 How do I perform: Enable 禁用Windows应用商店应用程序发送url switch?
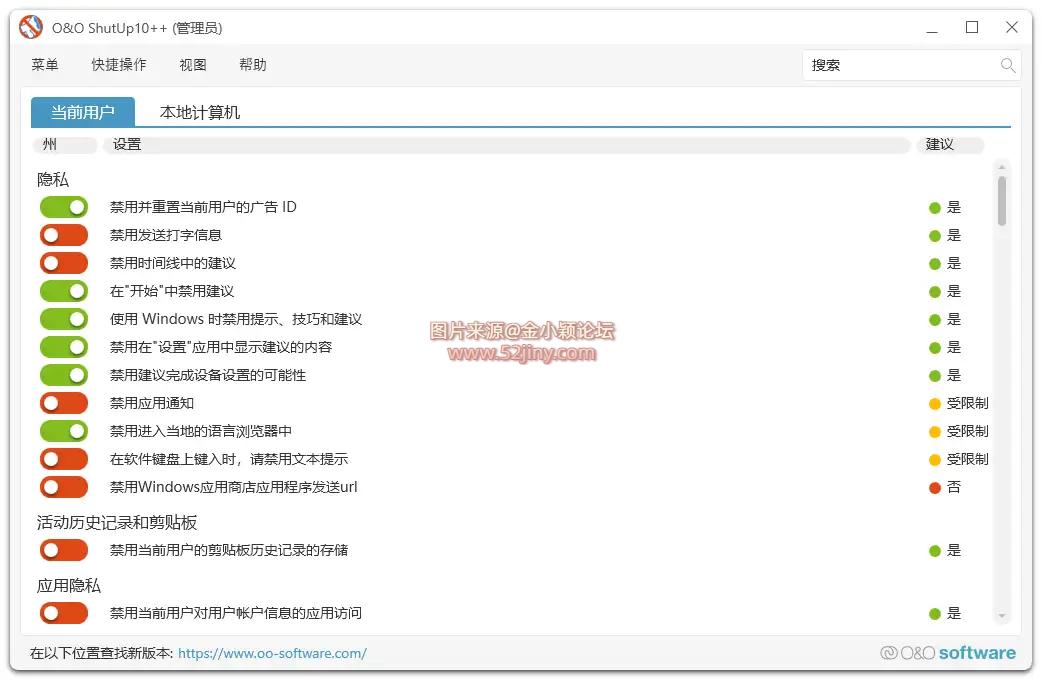point(64,487)
